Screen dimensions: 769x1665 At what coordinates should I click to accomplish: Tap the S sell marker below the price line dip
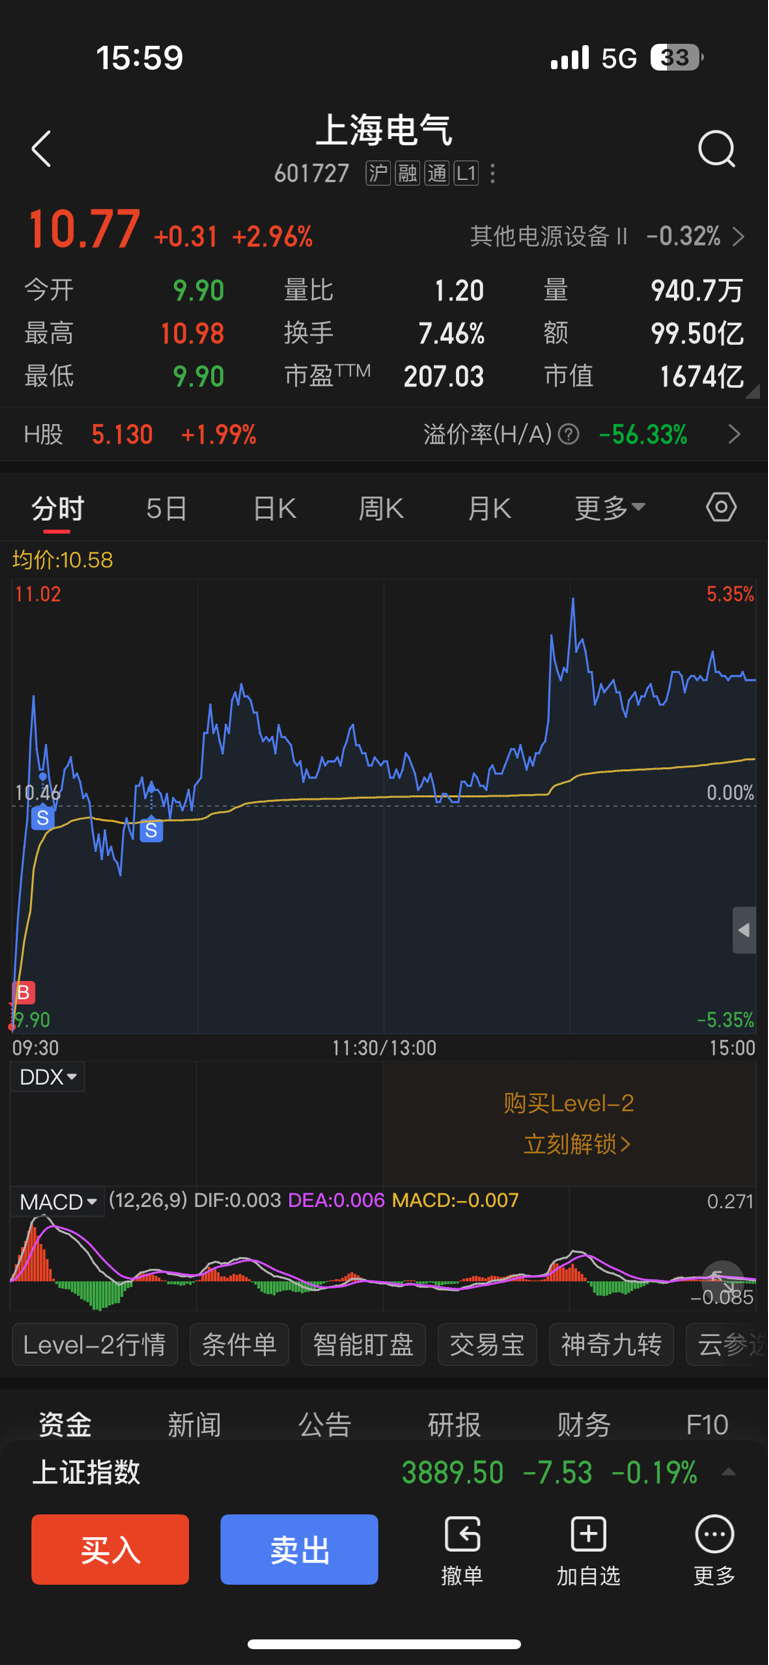151,830
